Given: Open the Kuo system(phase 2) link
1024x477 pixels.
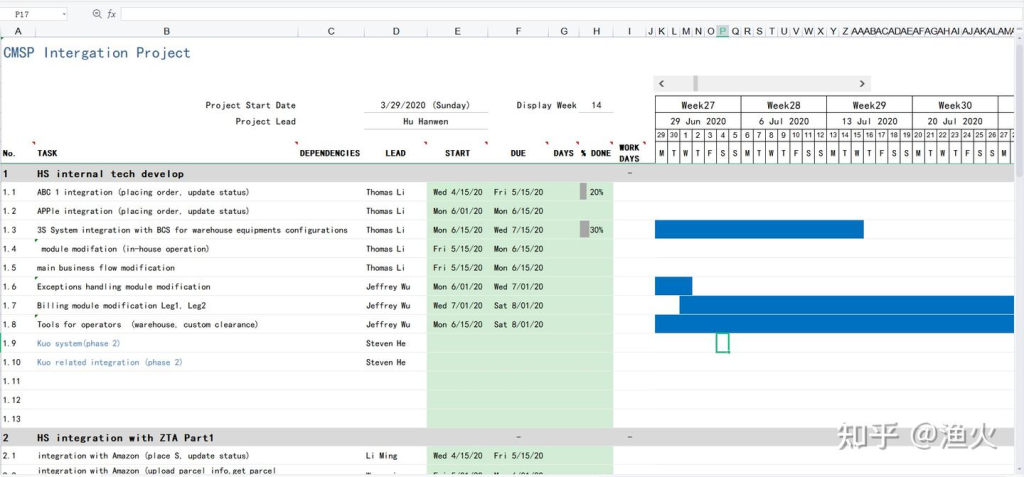Looking at the screenshot, I should click(x=78, y=343).
